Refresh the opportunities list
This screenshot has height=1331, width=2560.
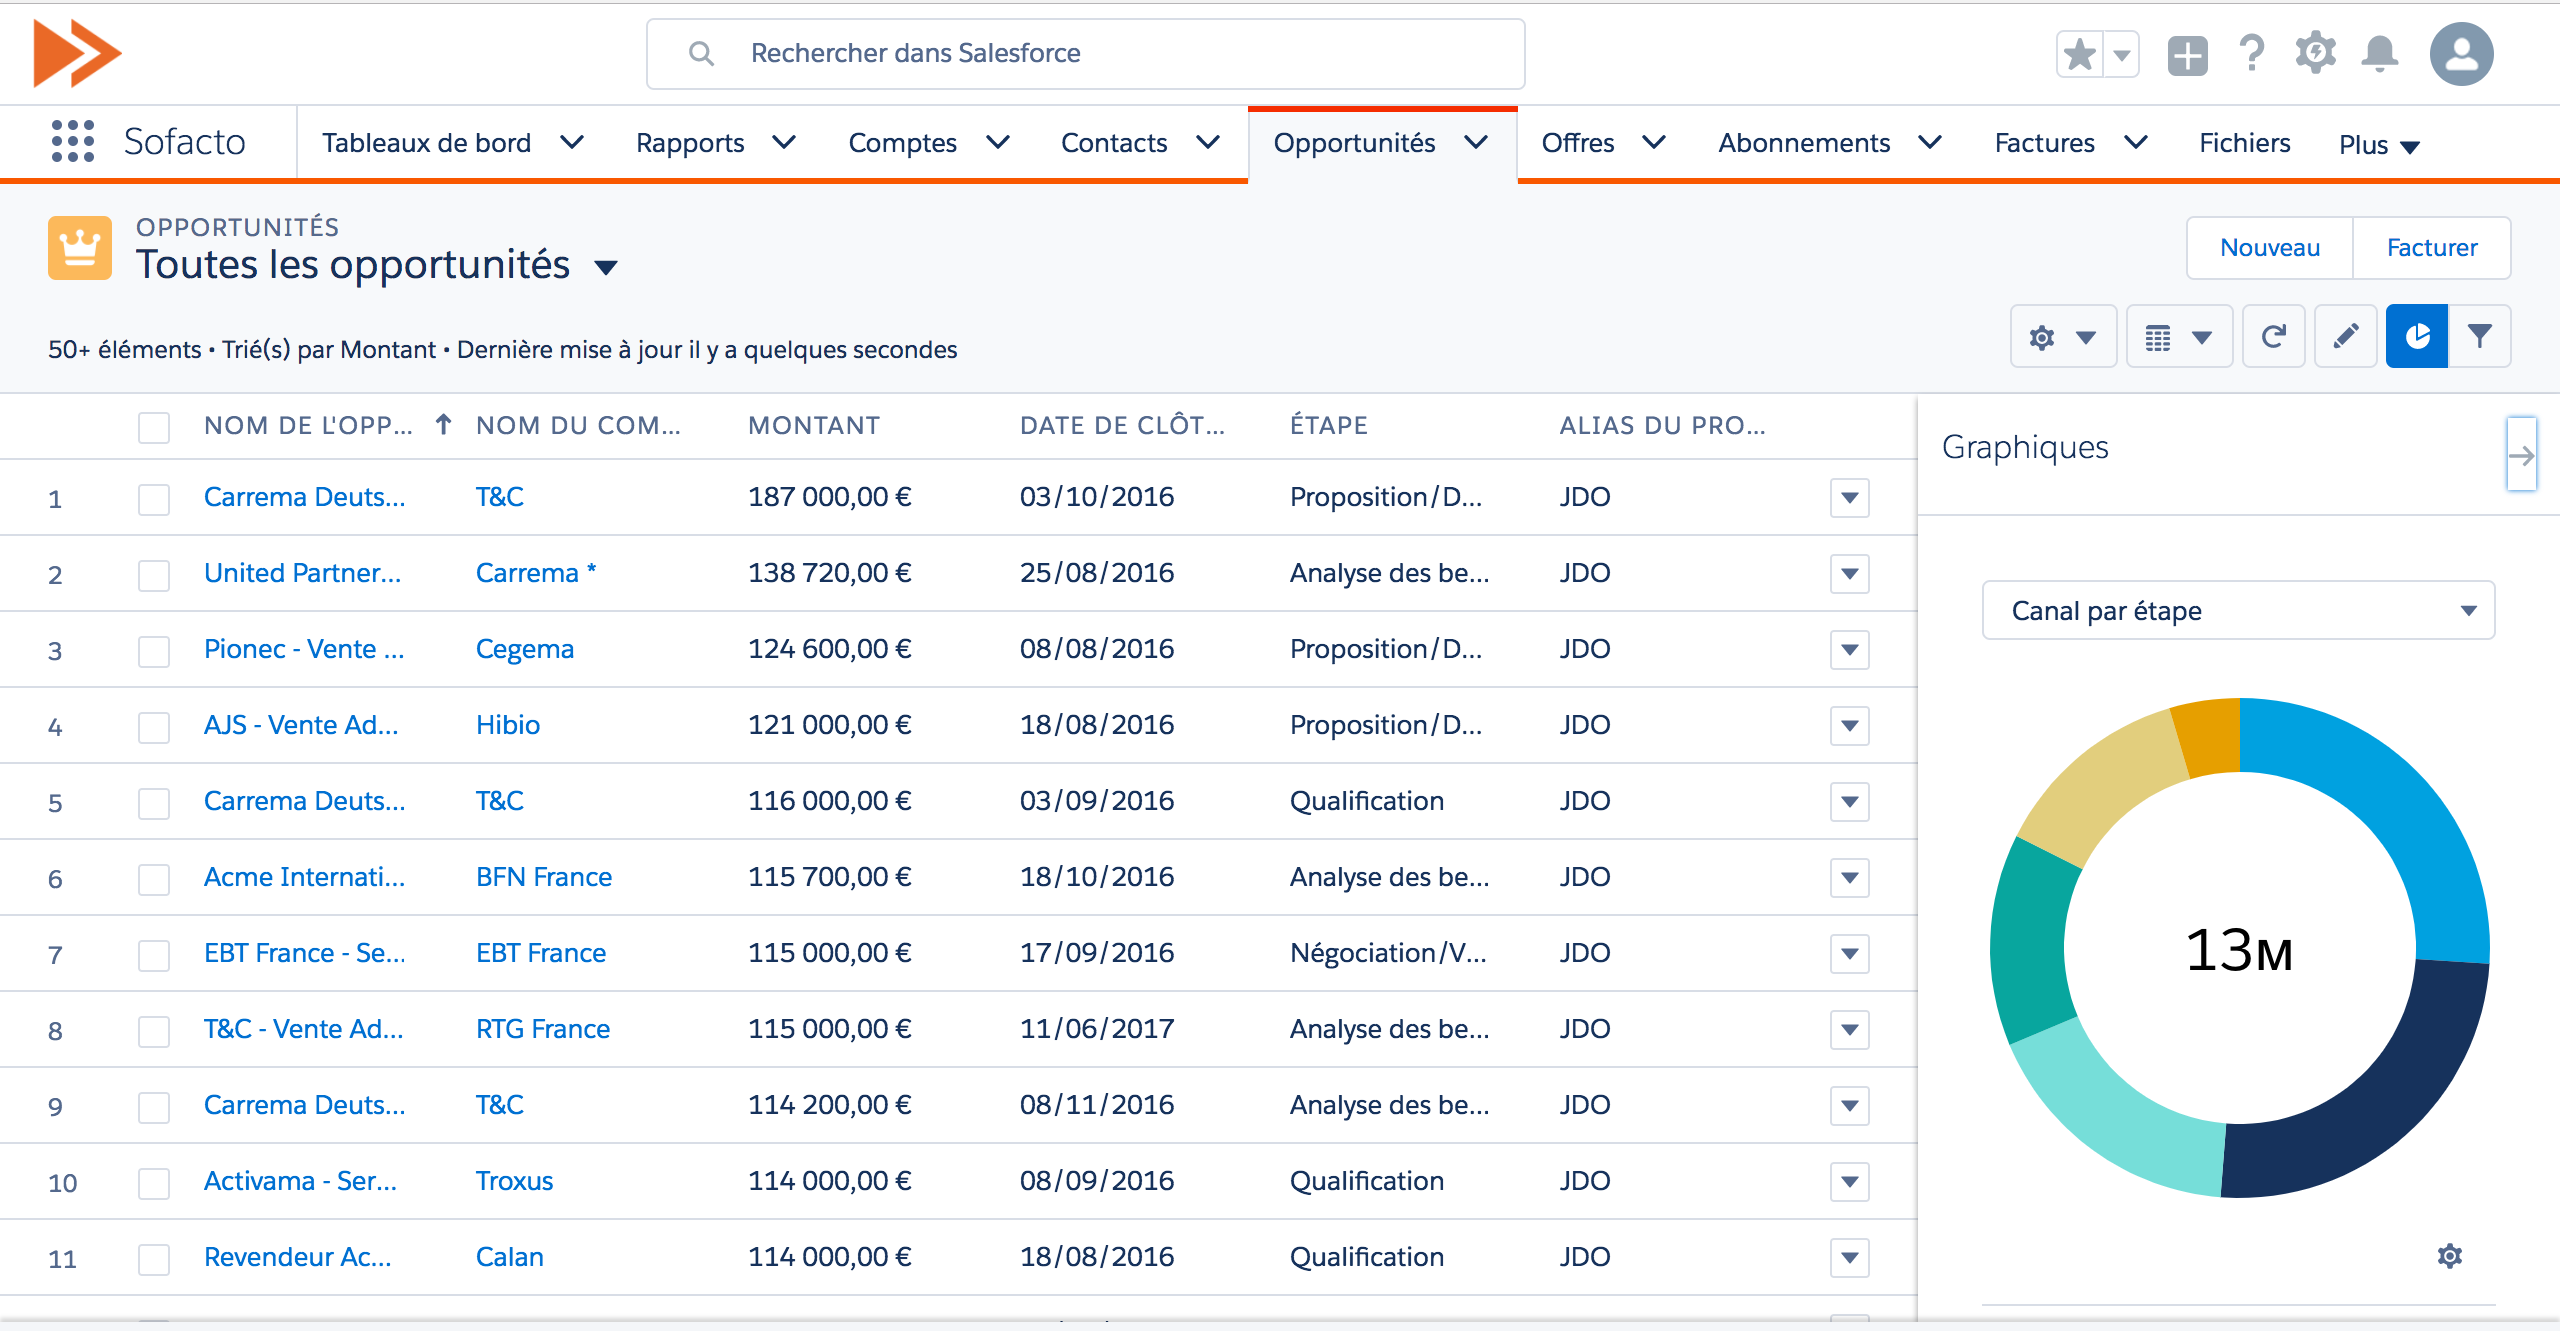2274,337
